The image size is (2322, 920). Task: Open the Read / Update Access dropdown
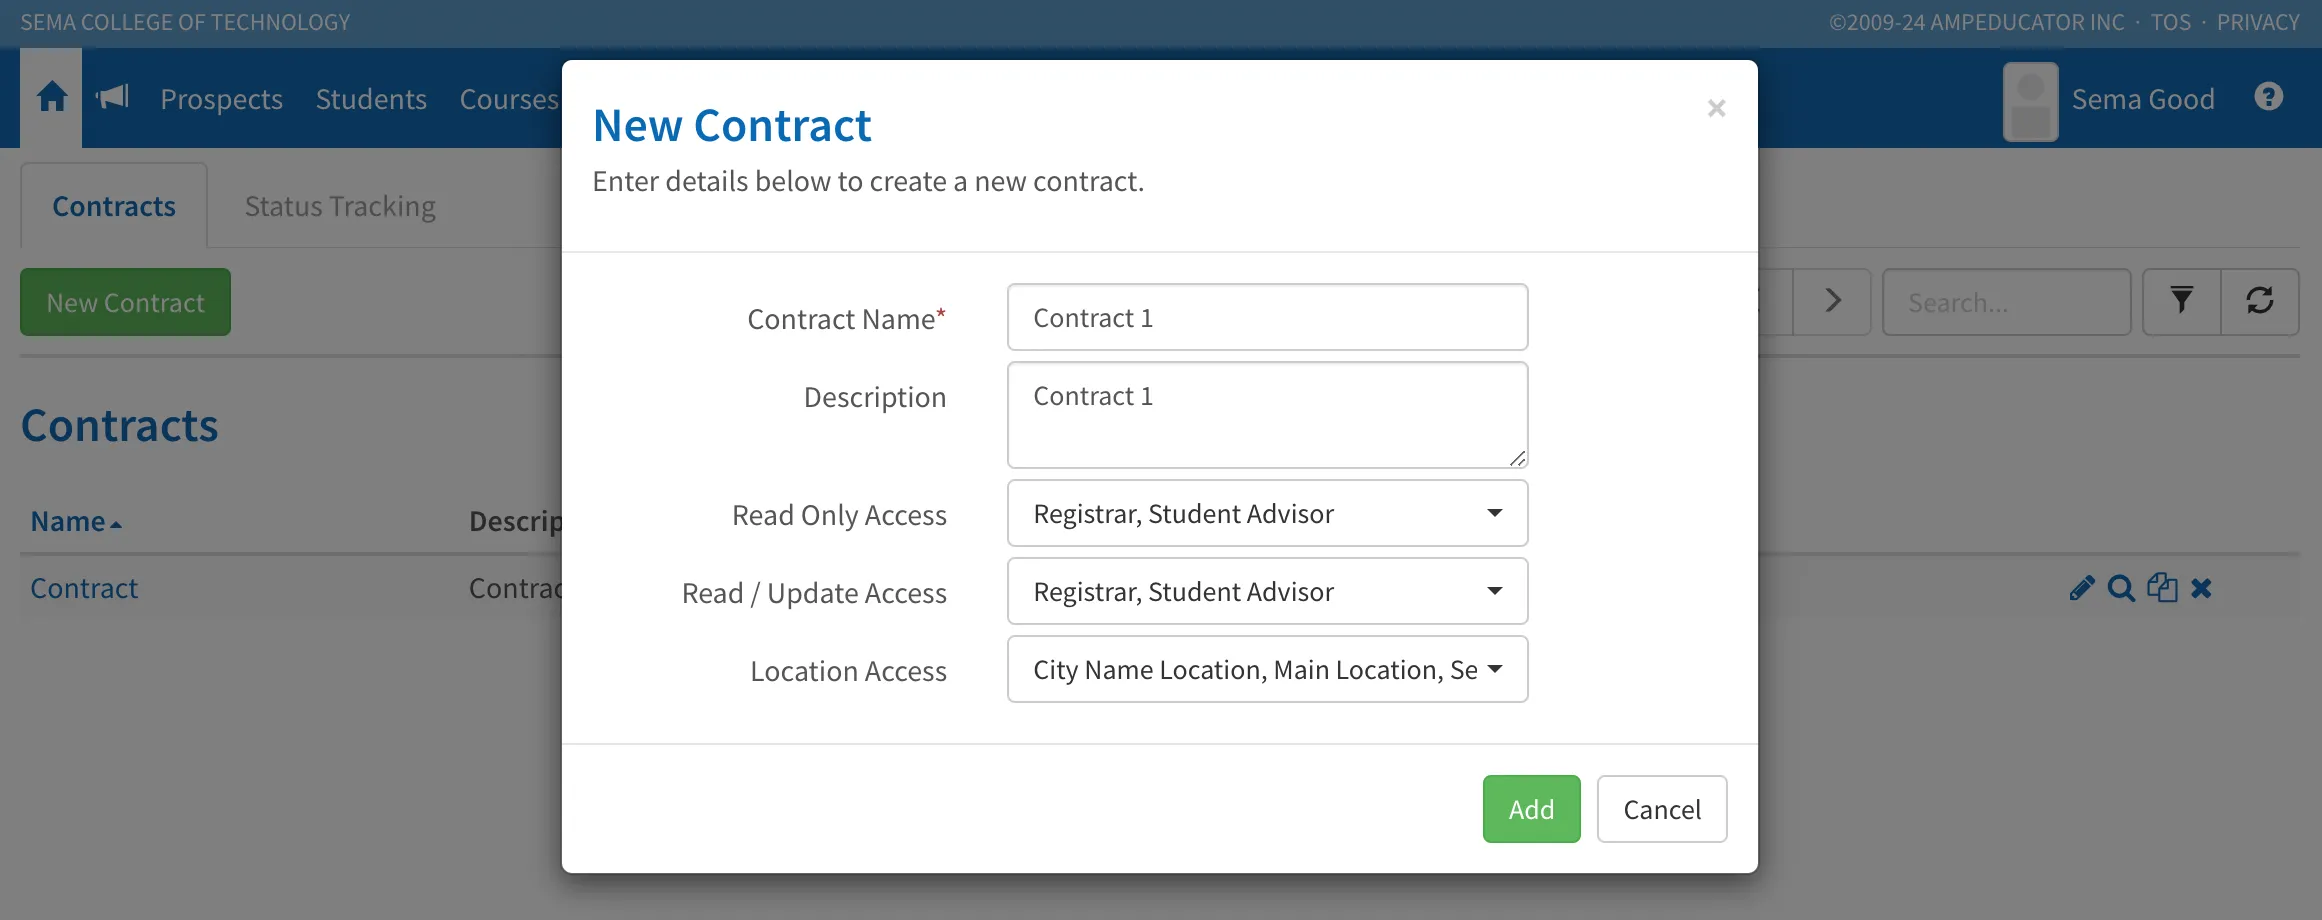pos(1267,591)
